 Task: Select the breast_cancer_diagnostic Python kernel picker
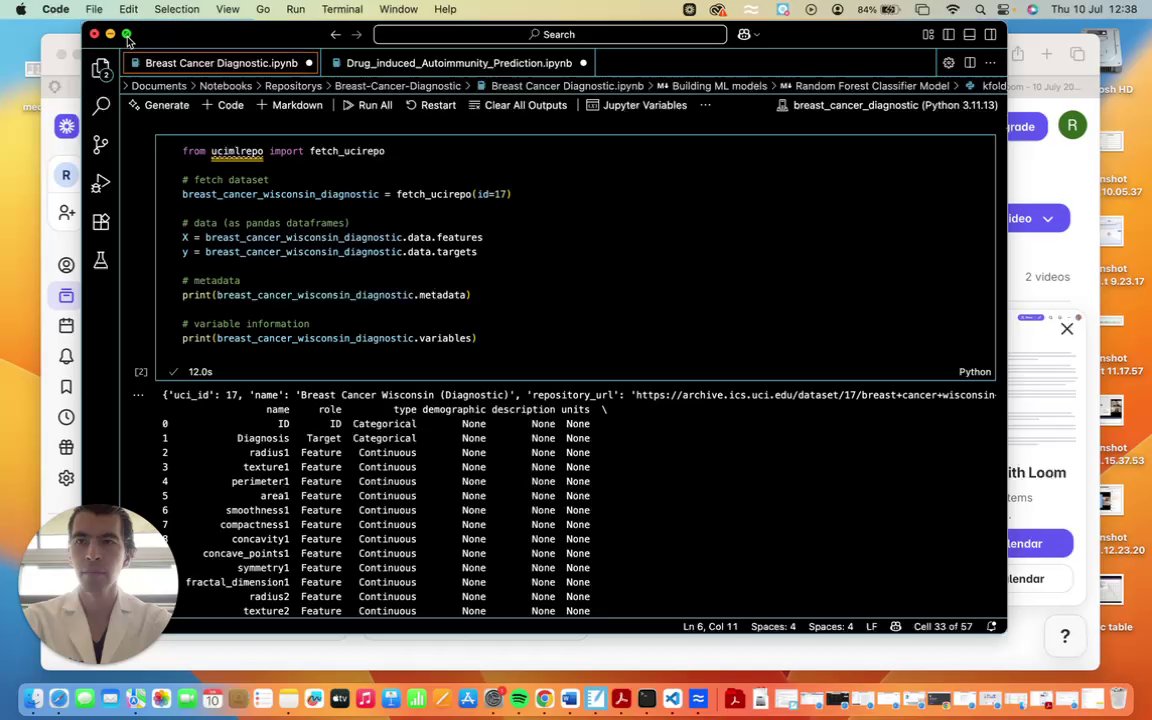pos(887,105)
